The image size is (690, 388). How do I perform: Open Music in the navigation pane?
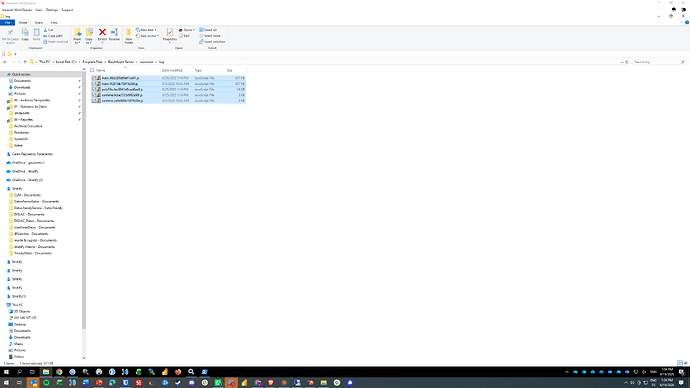pyautogui.click(x=18, y=344)
